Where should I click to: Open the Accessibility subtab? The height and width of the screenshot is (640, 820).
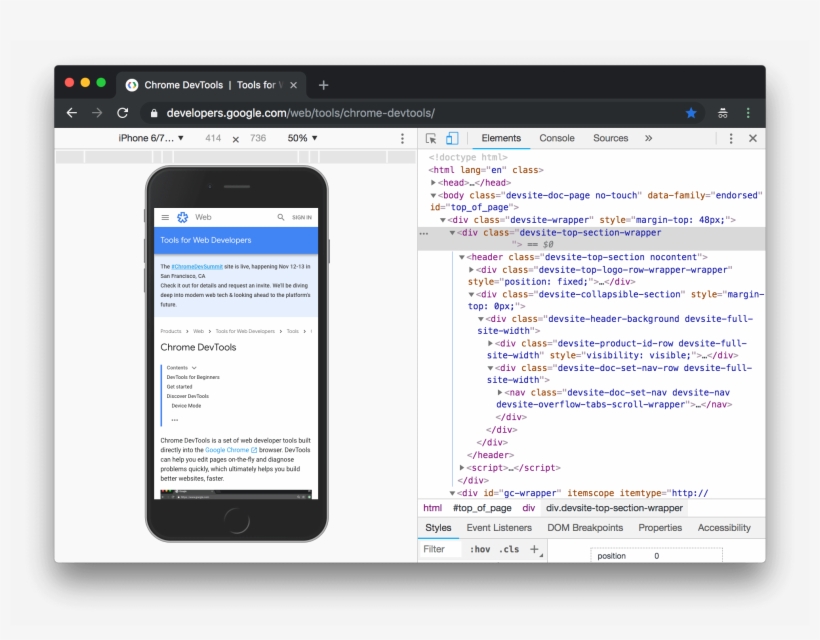click(x=724, y=528)
